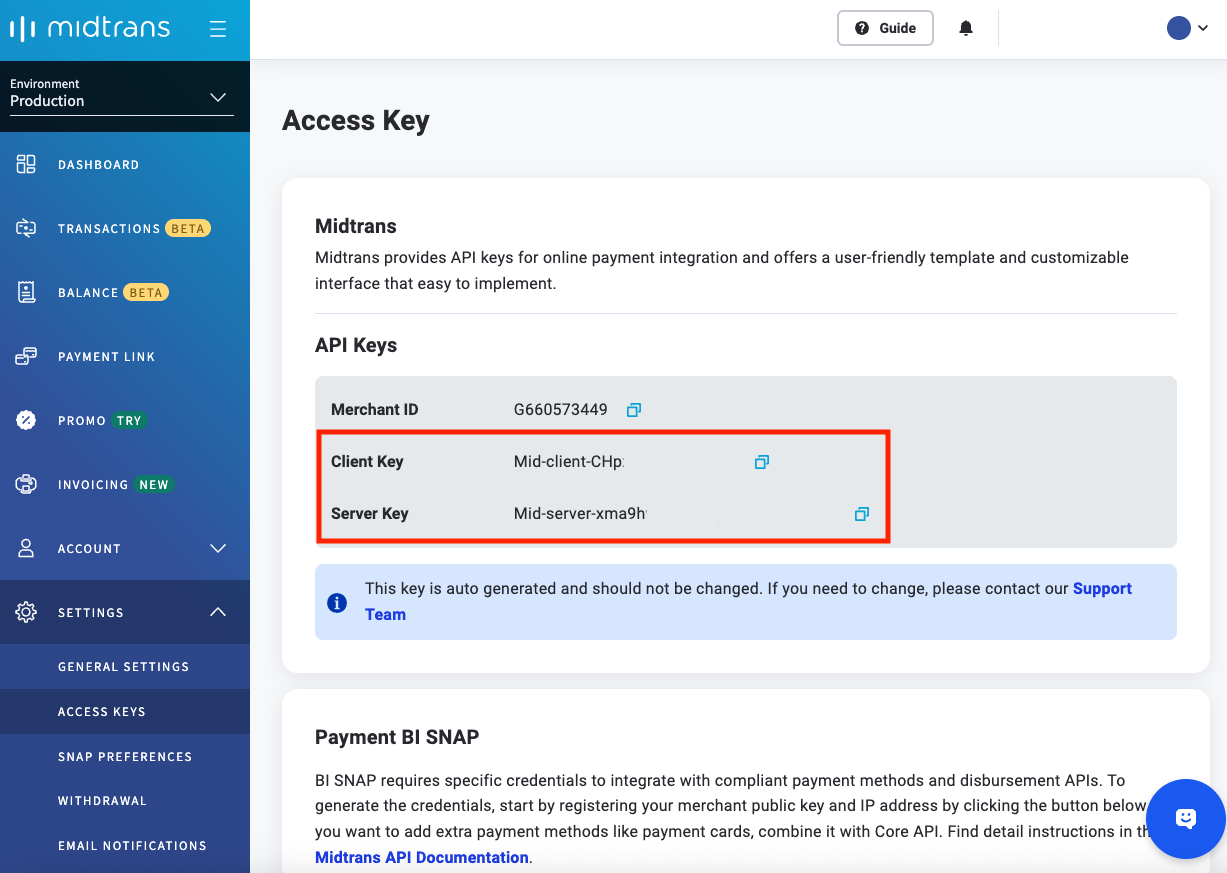Image resolution: width=1227 pixels, height=873 pixels.
Task: Click the Invoicing sidebar icon
Action: (x=26, y=484)
